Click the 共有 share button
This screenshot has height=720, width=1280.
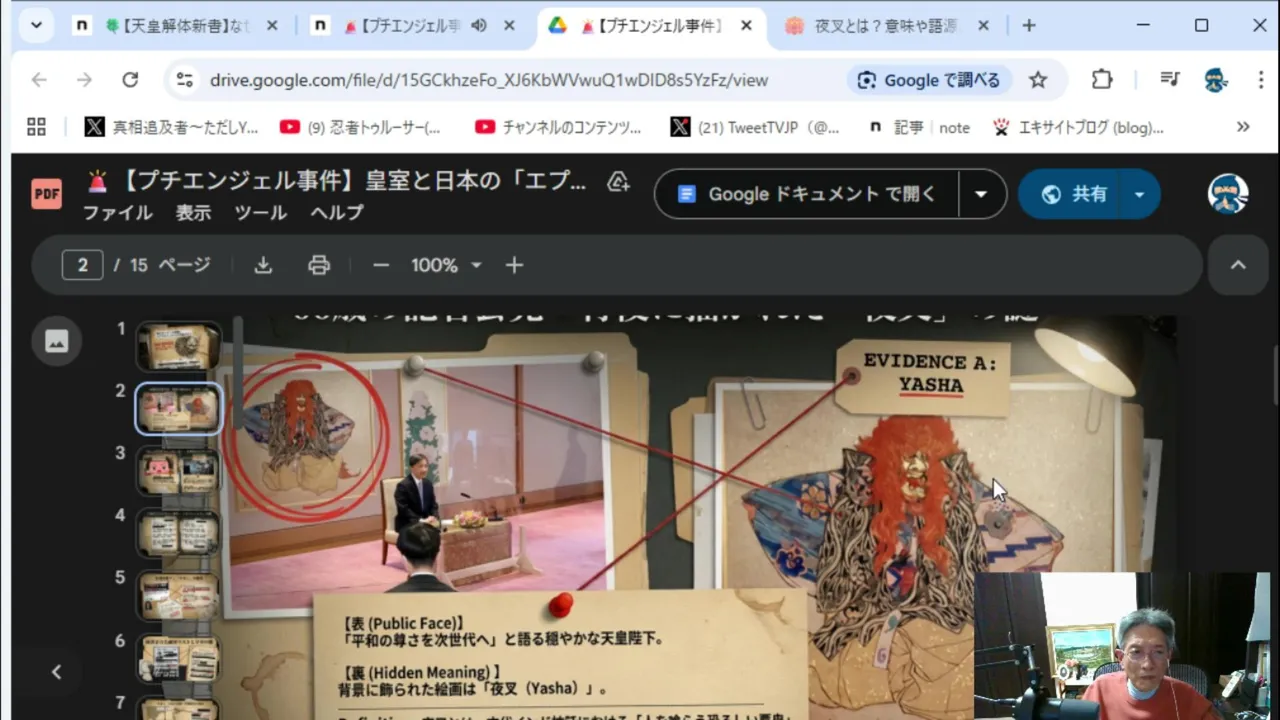(x=1073, y=194)
